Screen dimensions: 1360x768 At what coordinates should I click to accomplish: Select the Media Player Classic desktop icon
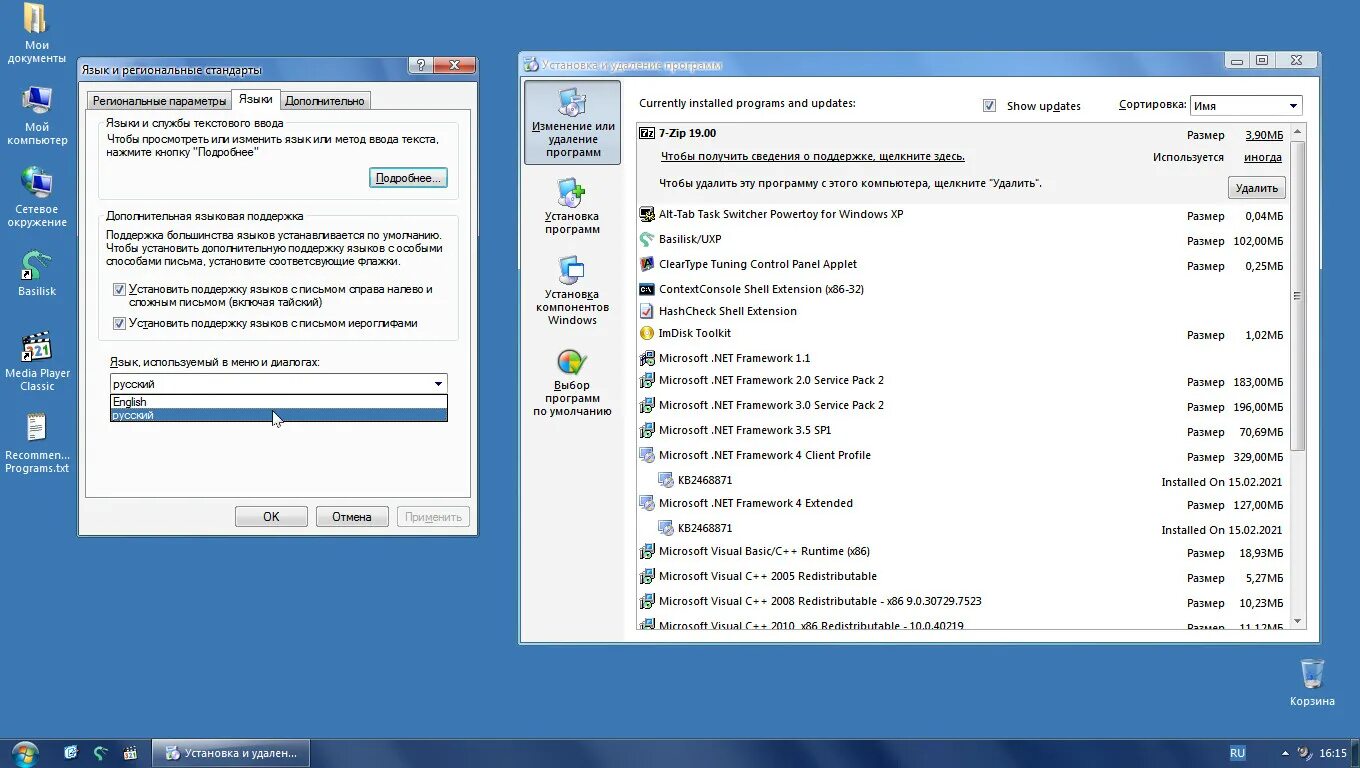[x=37, y=362]
